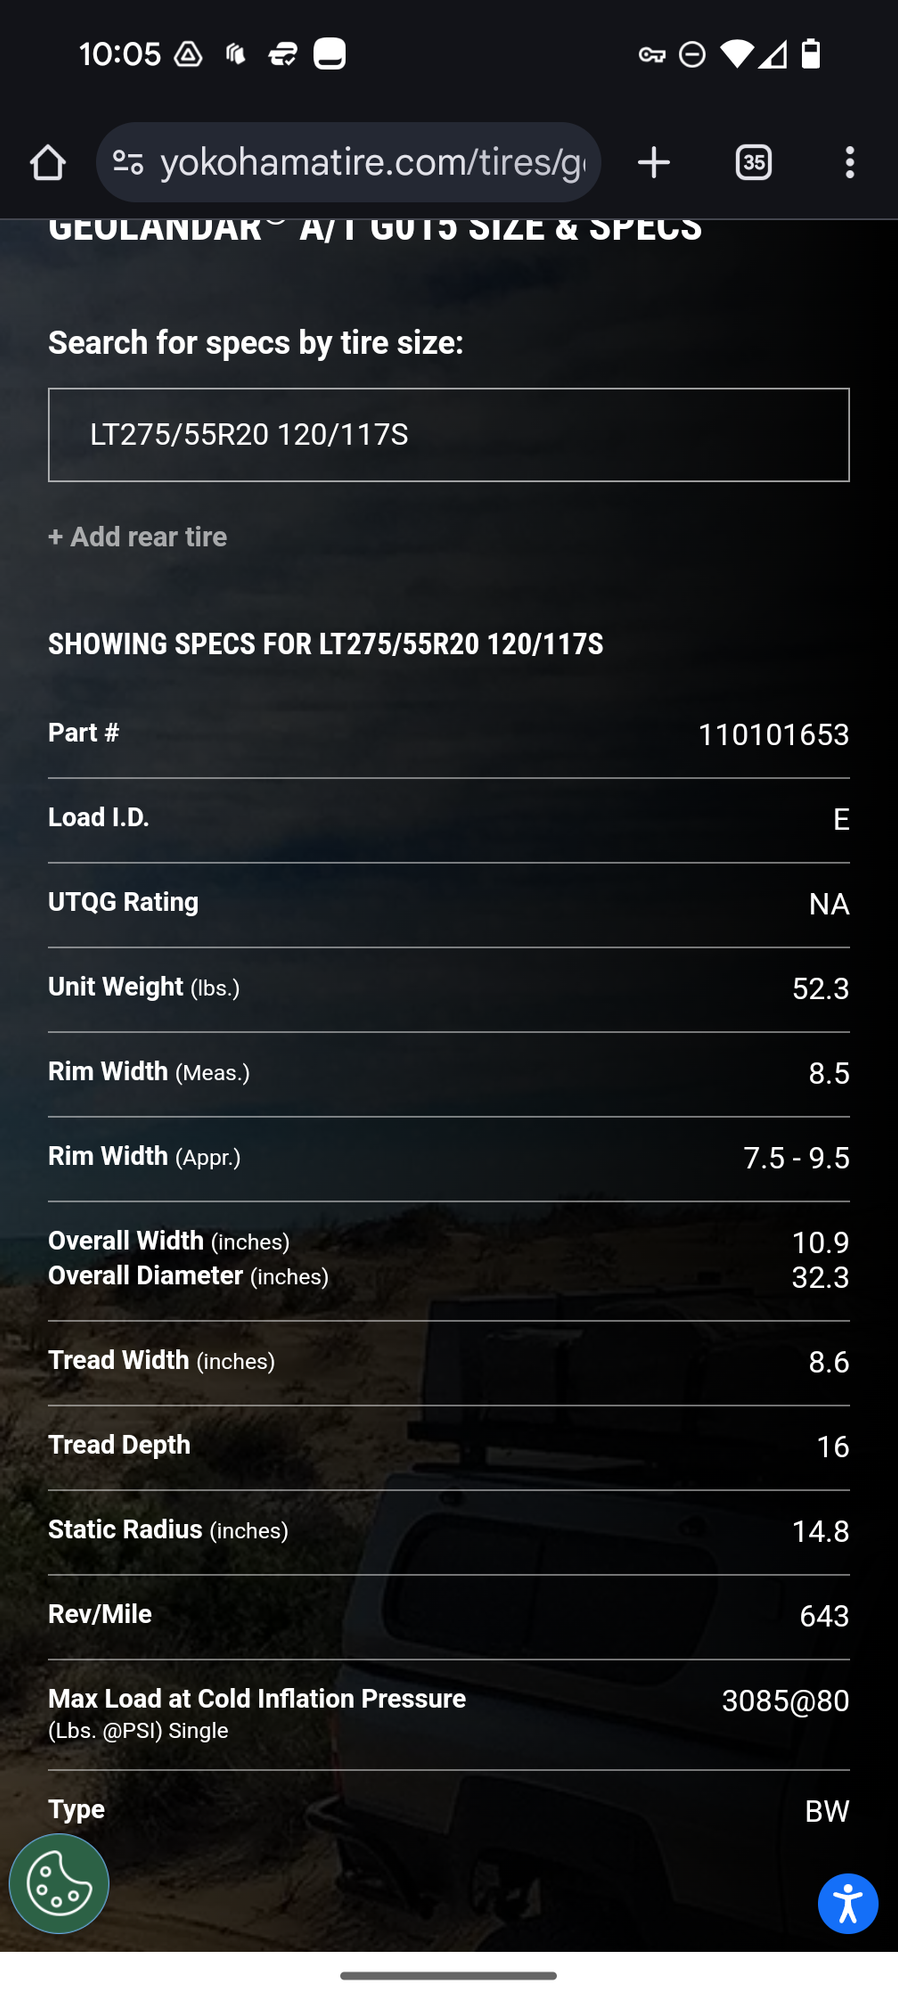Open the tab switcher showing 35 tabs
The height and width of the screenshot is (2000, 898).
753,162
